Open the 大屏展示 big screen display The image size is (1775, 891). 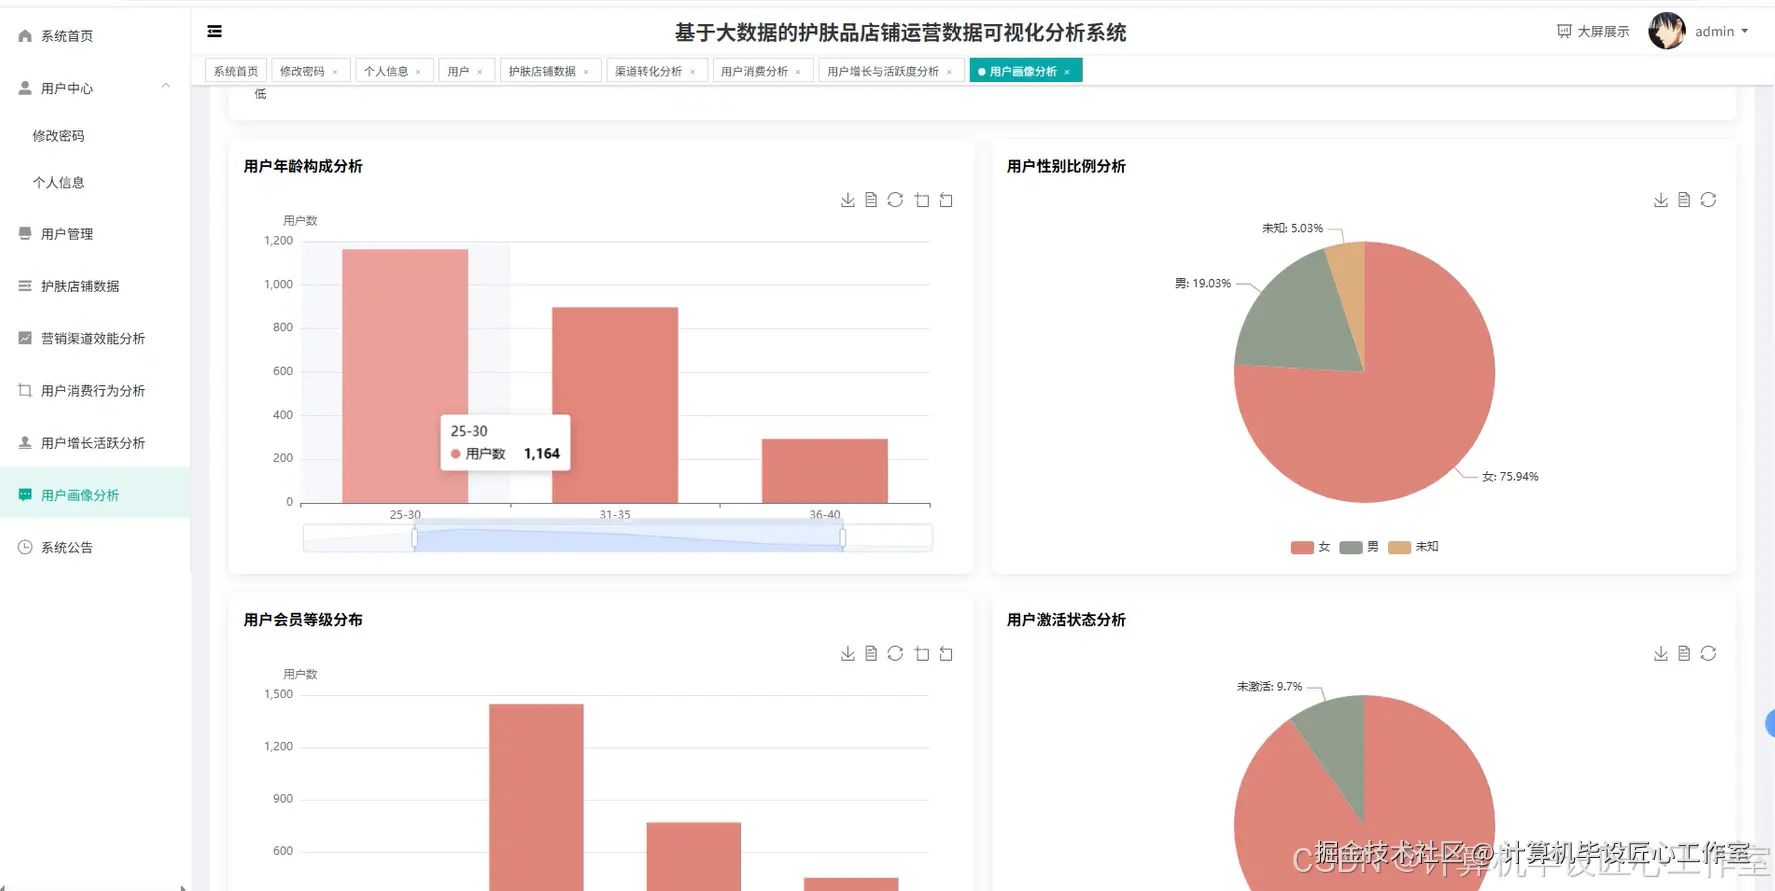[x=1593, y=32]
